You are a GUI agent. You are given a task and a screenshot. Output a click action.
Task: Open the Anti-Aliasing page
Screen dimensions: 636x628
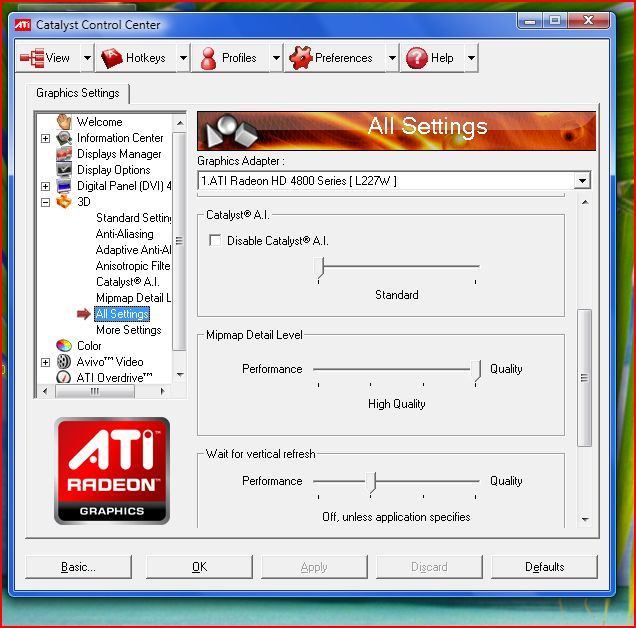tap(125, 234)
